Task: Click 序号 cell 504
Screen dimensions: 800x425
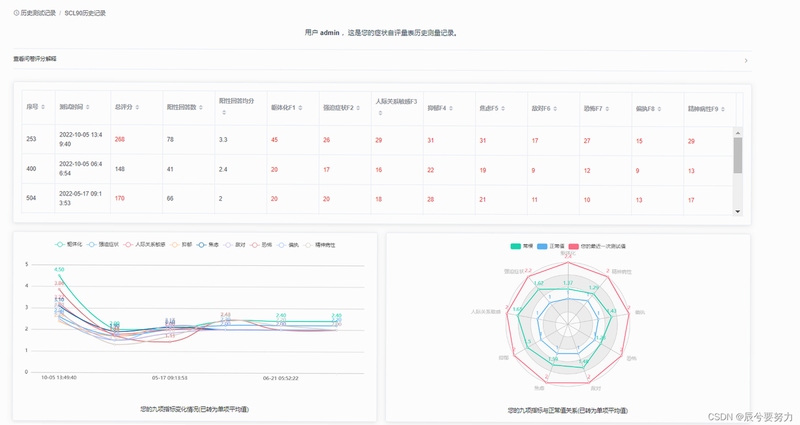Action: point(31,198)
